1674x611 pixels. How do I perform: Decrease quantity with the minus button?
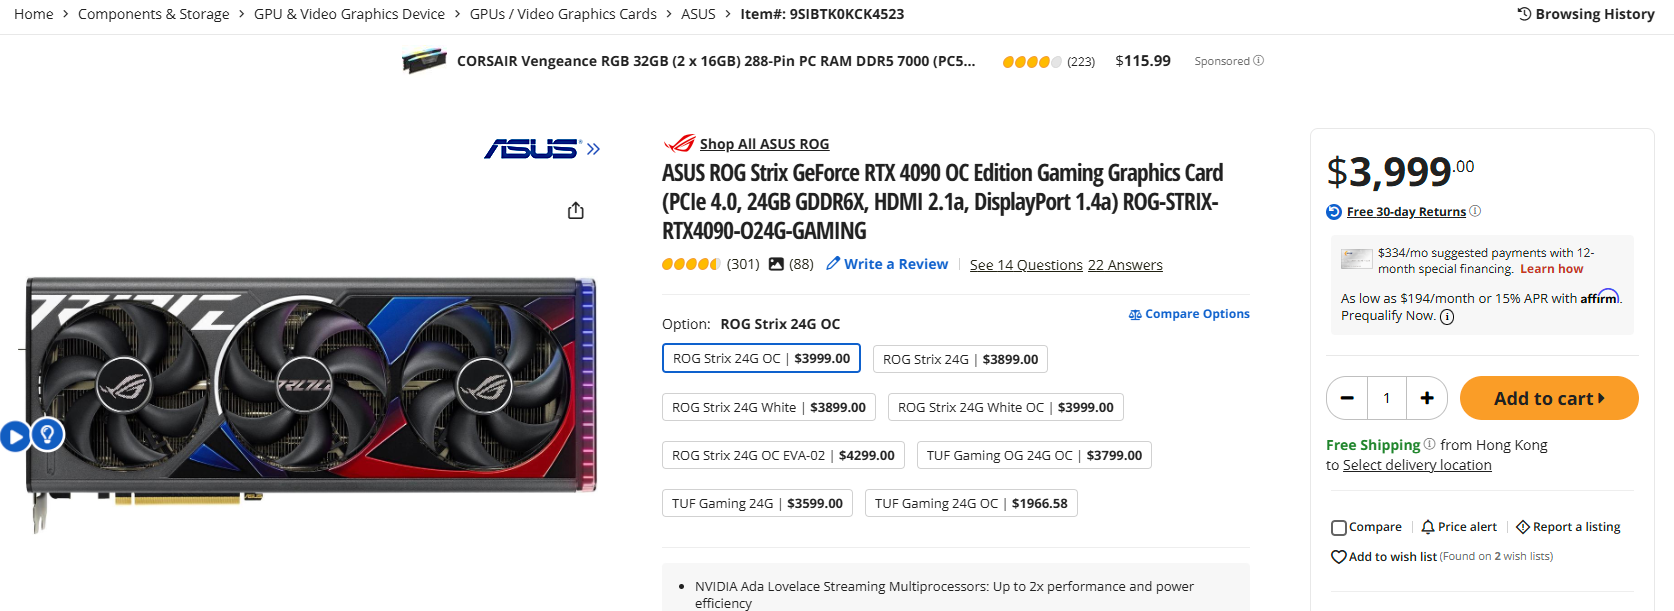click(x=1347, y=398)
